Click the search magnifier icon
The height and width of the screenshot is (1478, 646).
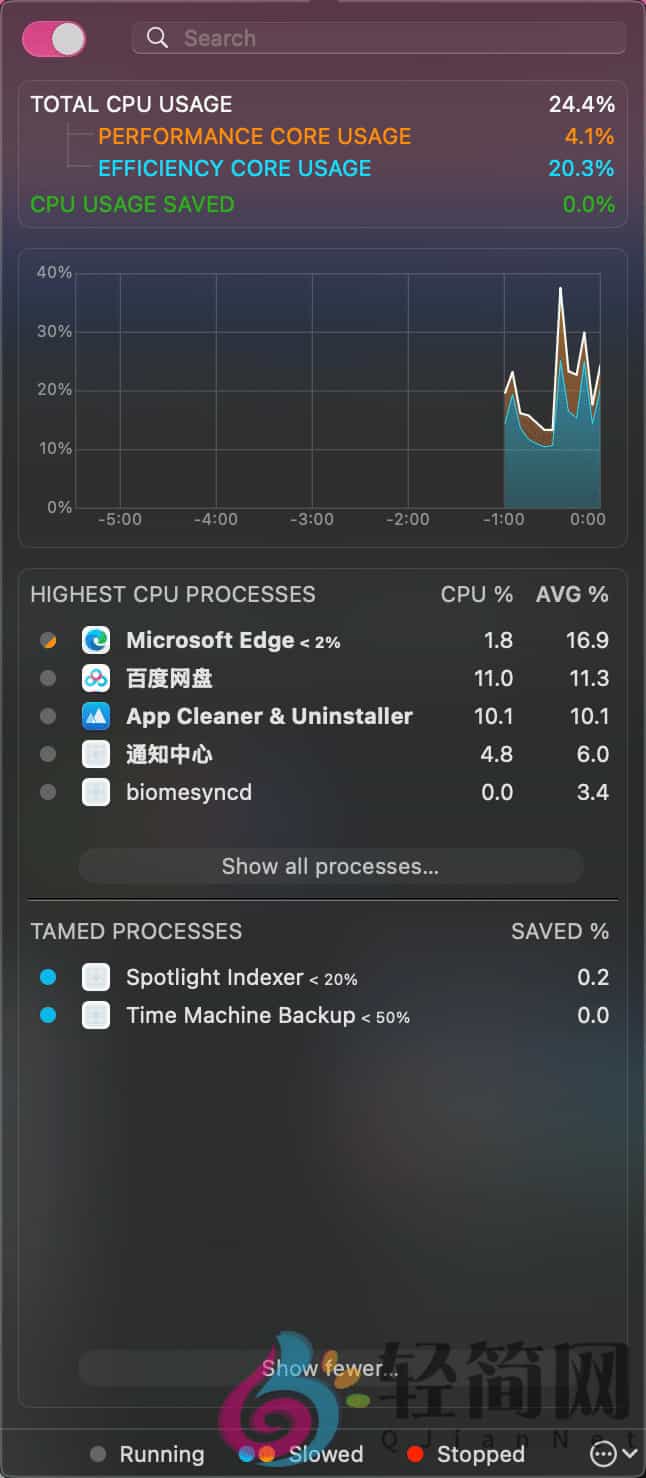pos(157,37)
